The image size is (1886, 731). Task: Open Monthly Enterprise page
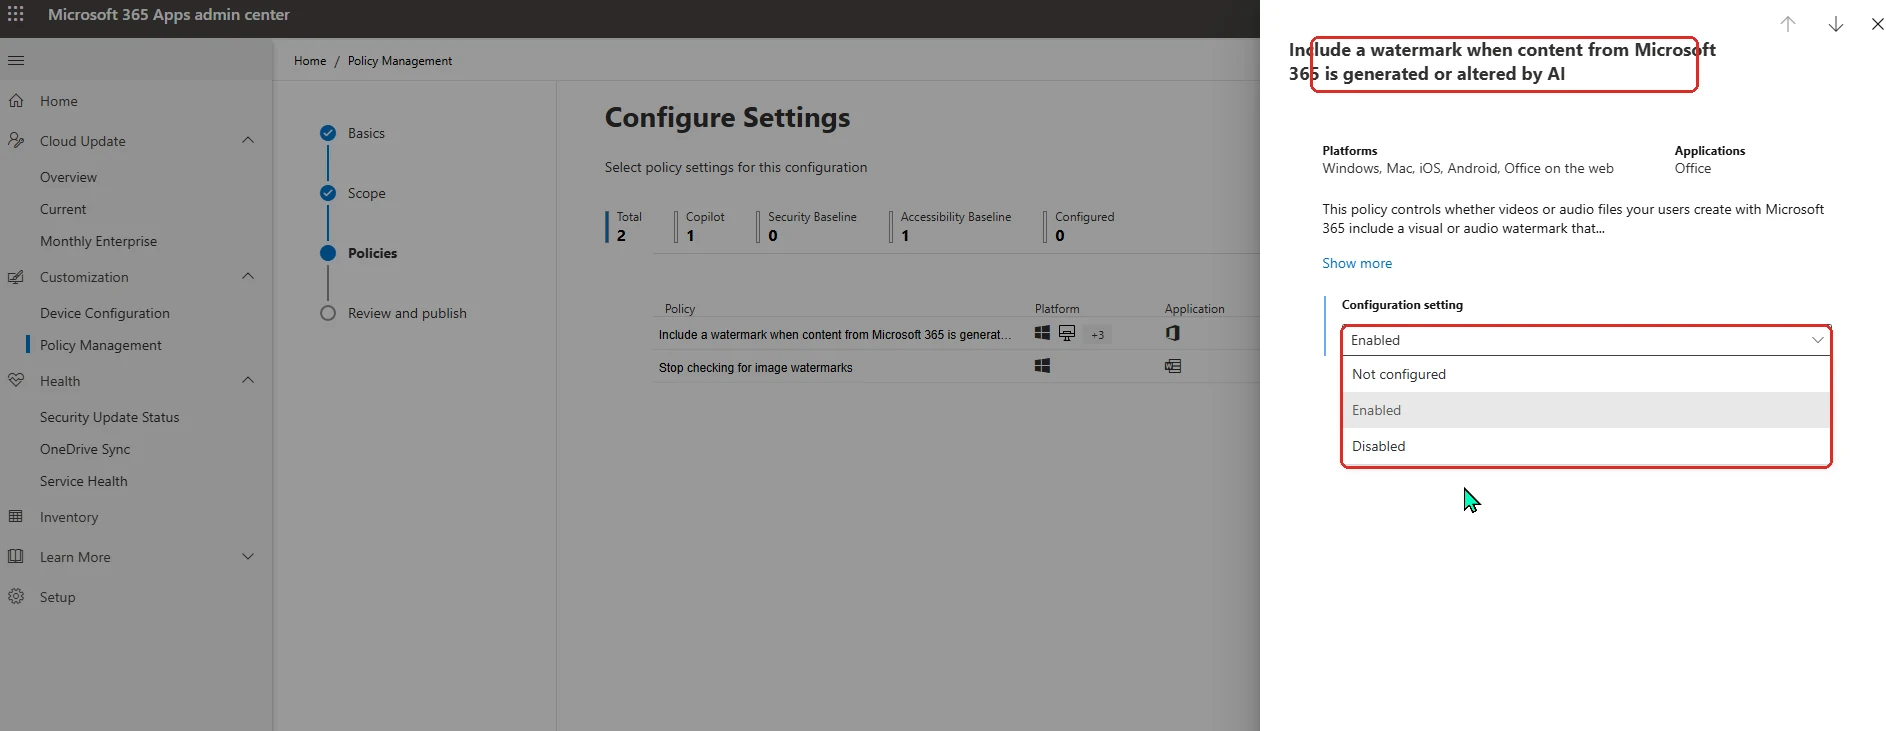pos(98,241)
